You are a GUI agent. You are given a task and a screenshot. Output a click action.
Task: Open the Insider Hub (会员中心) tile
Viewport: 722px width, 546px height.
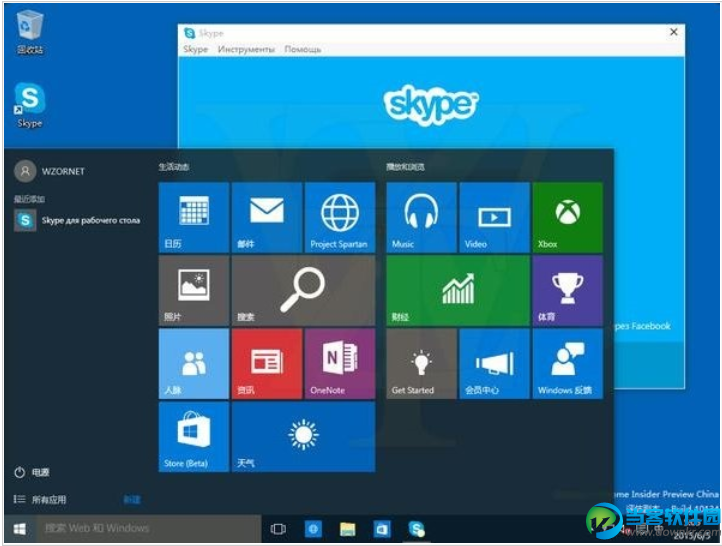[x=495, y=364]
